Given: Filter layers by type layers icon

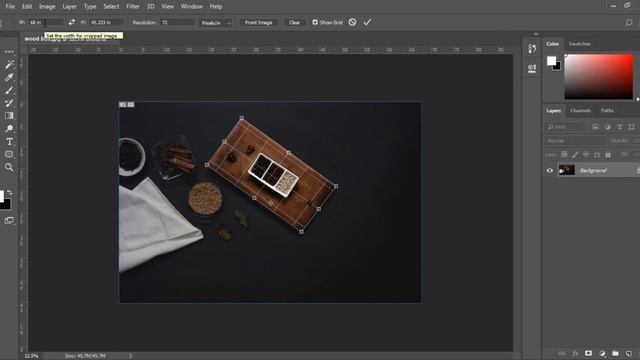Looking at the screenshot, I should coord(620,127).
